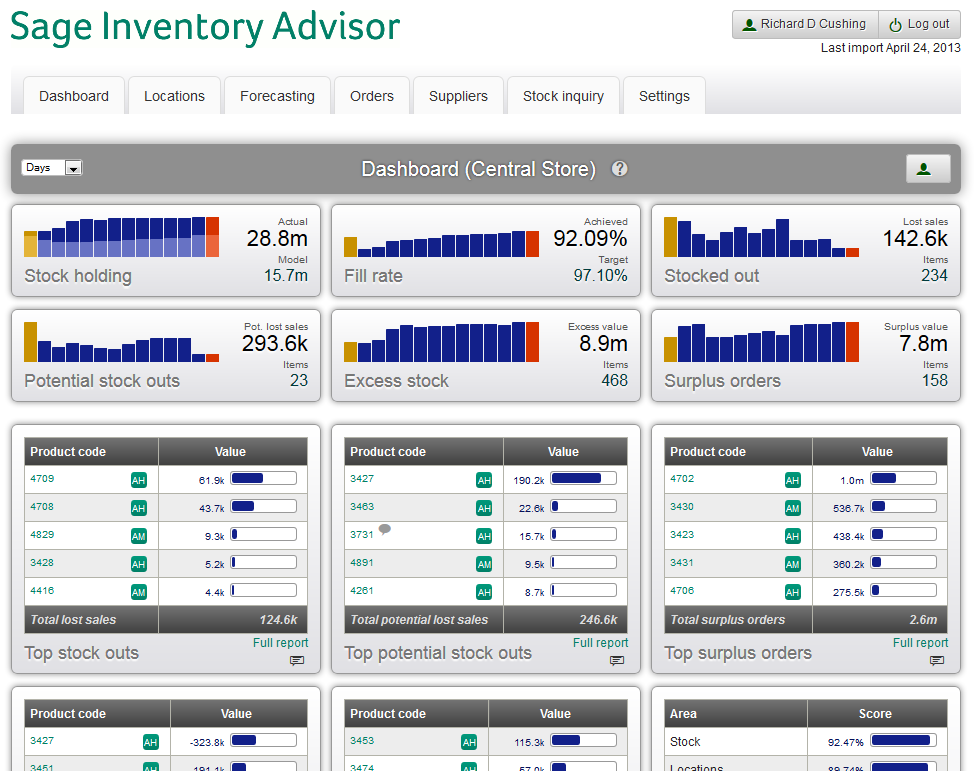The image size is (974, 771).
Task: Click the Log out button
Action: pos(919,24)
